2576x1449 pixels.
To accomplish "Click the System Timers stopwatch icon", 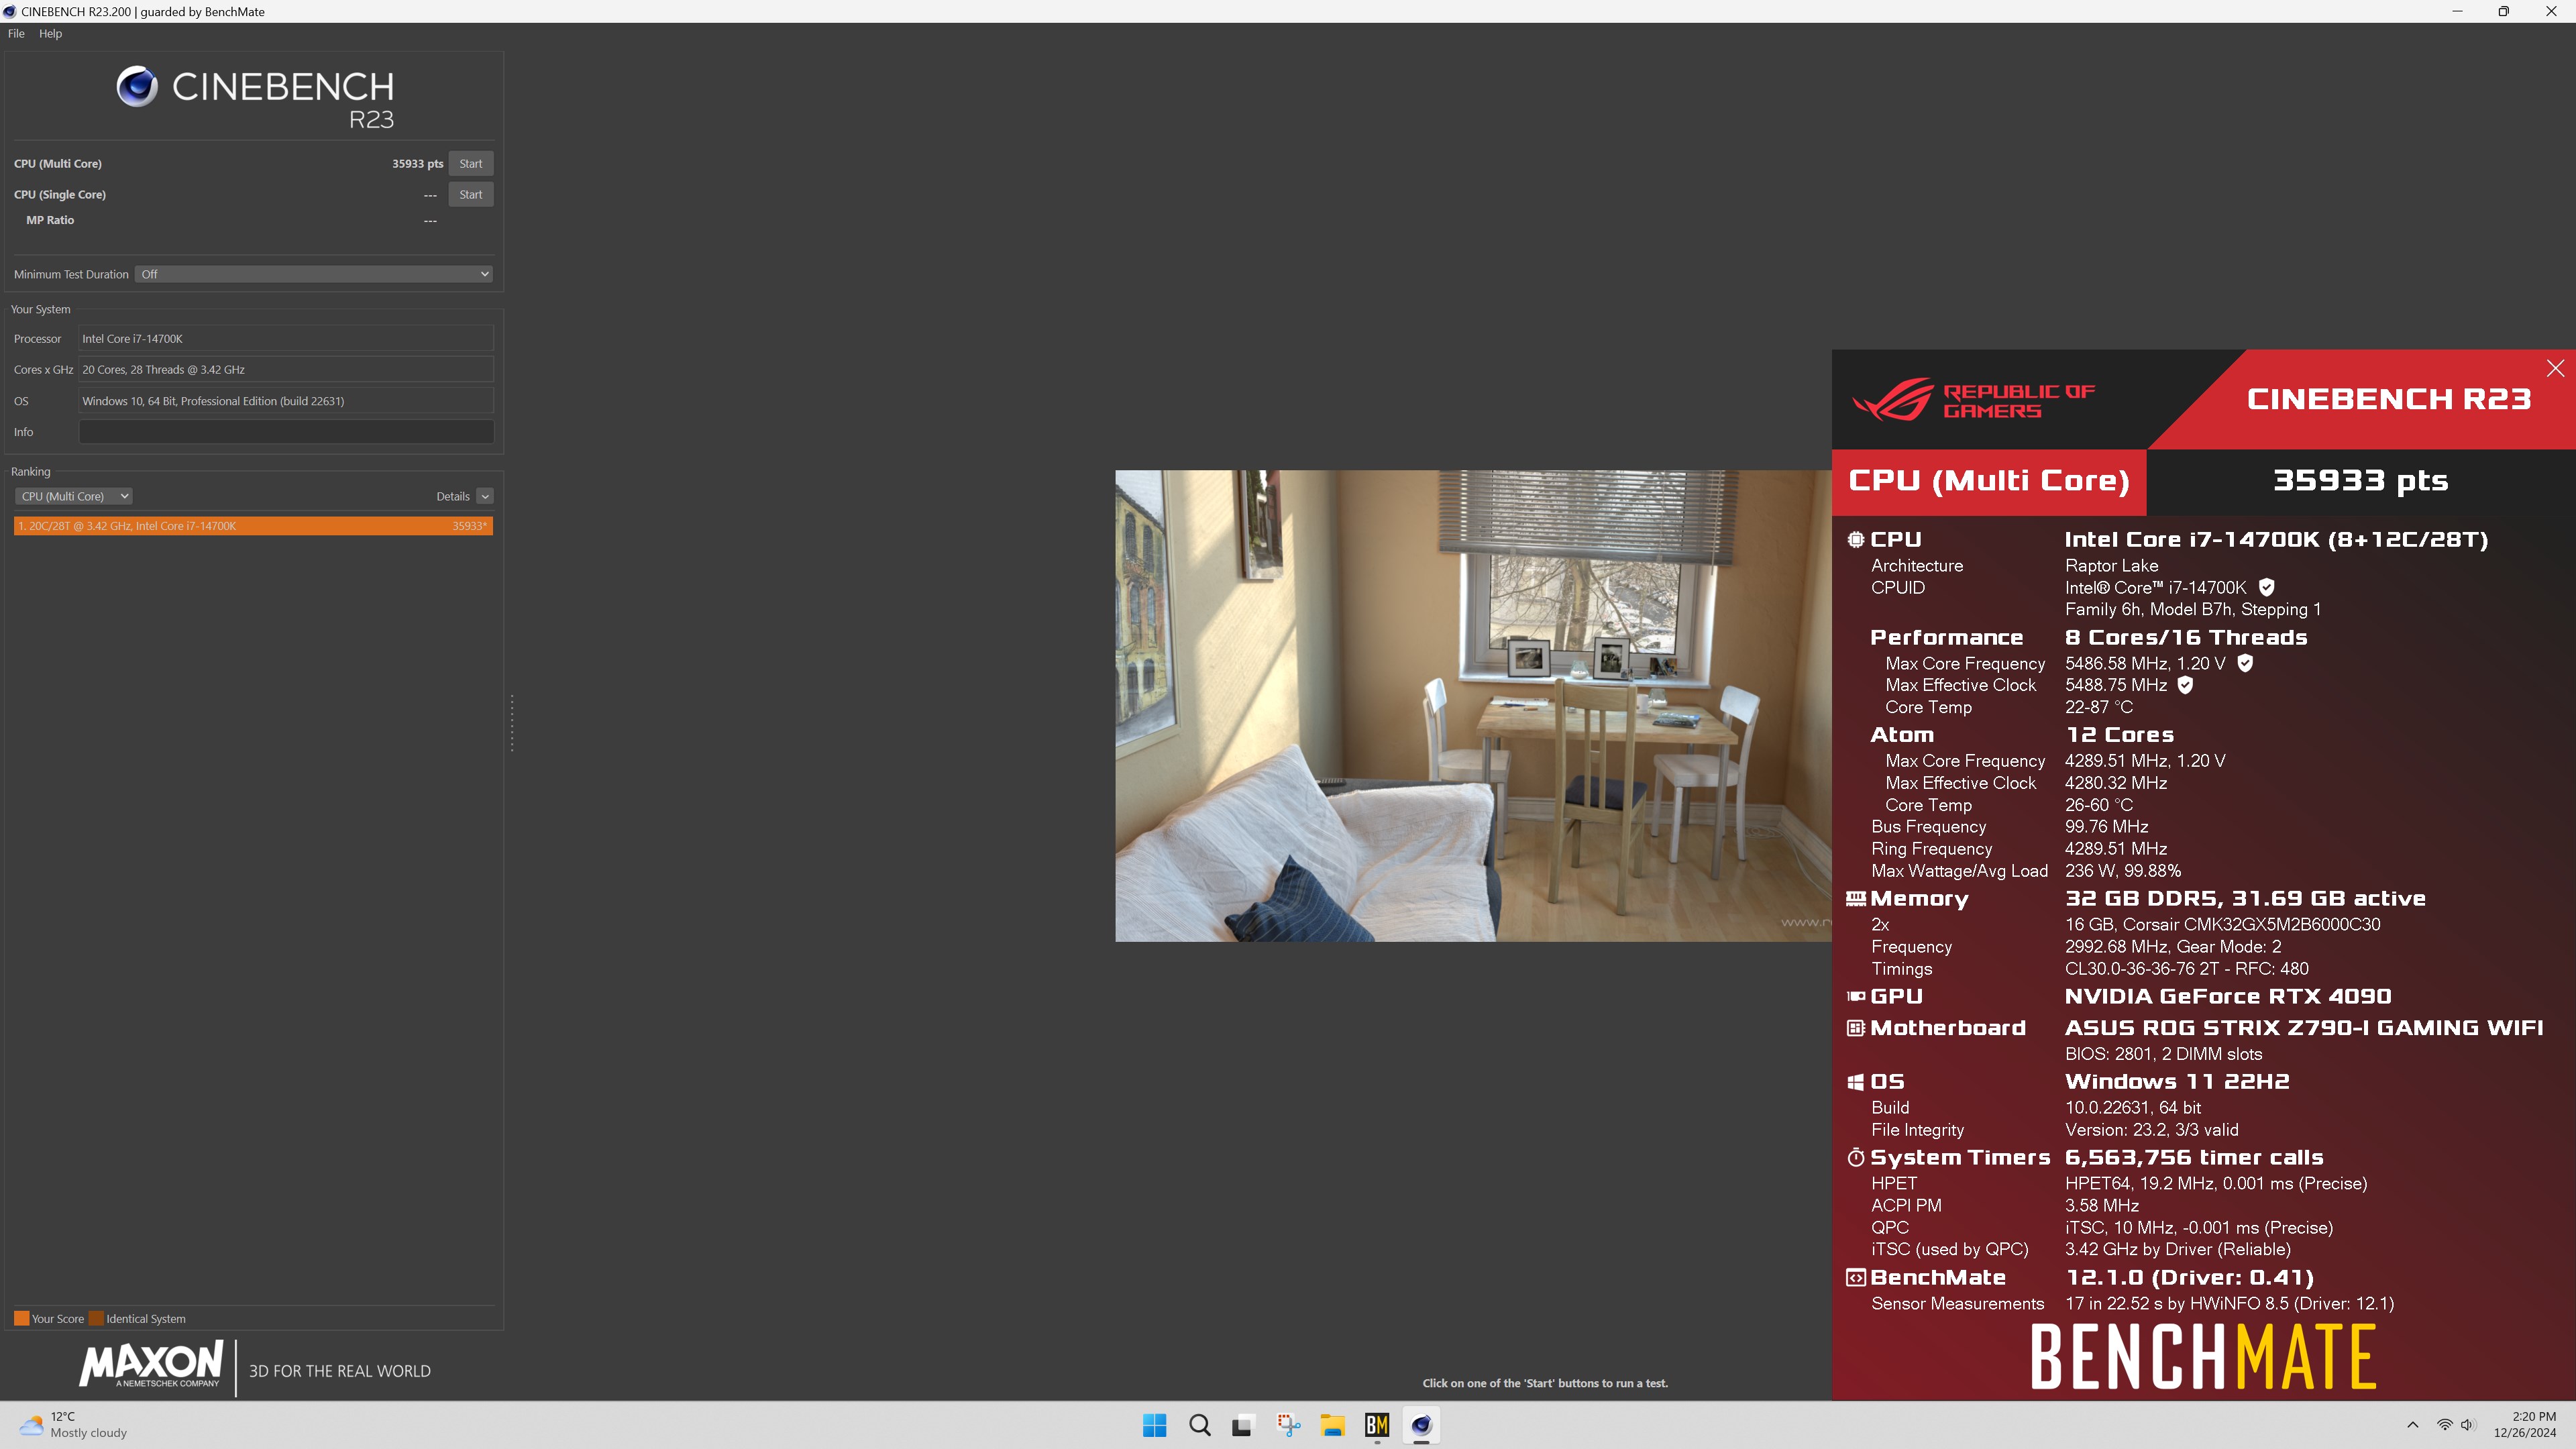I will [1856, 1158].
